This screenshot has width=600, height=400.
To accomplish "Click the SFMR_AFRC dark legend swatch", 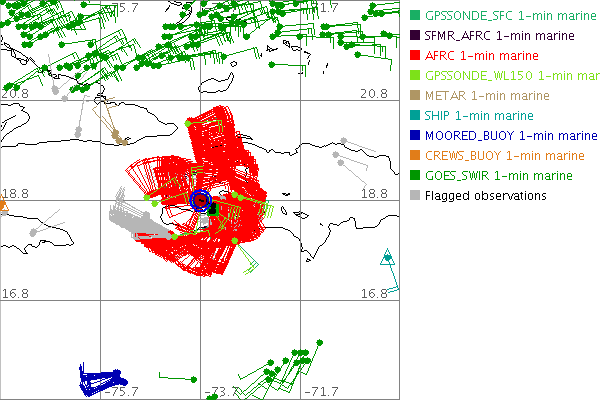I will click(x=414, y=36).
